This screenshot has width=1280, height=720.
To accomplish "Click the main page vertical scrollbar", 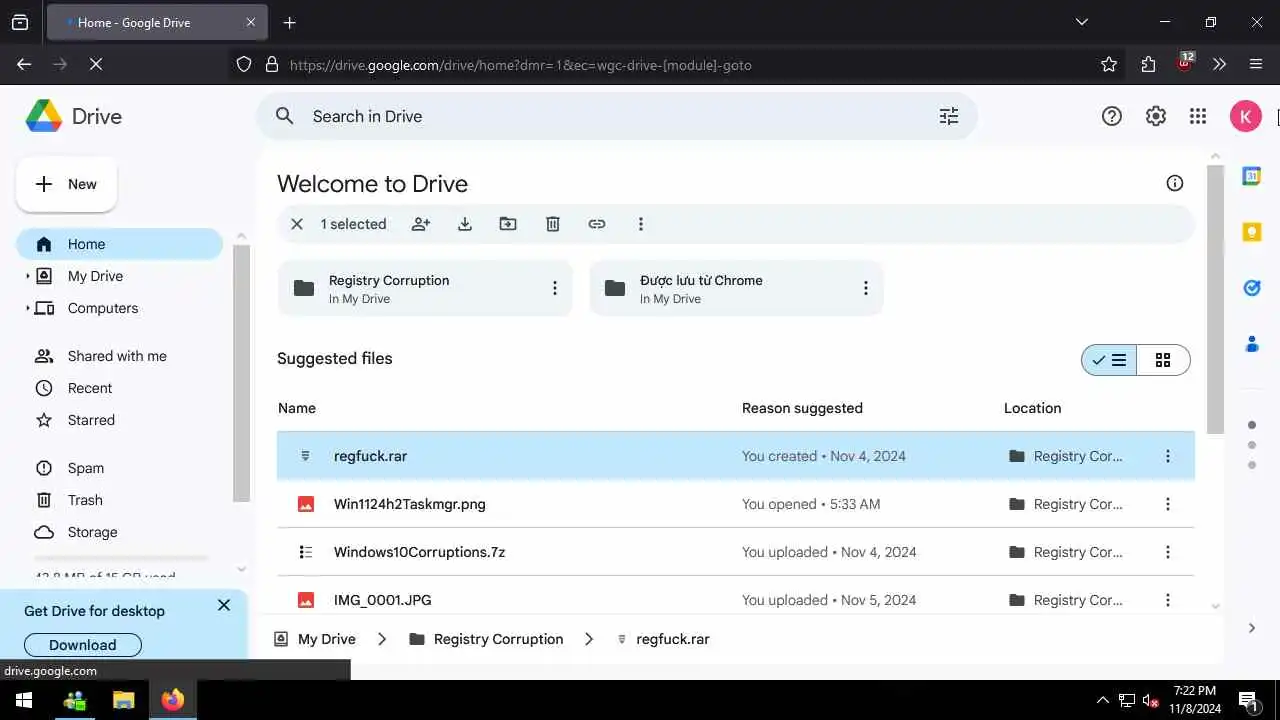I will [1215, 300].
